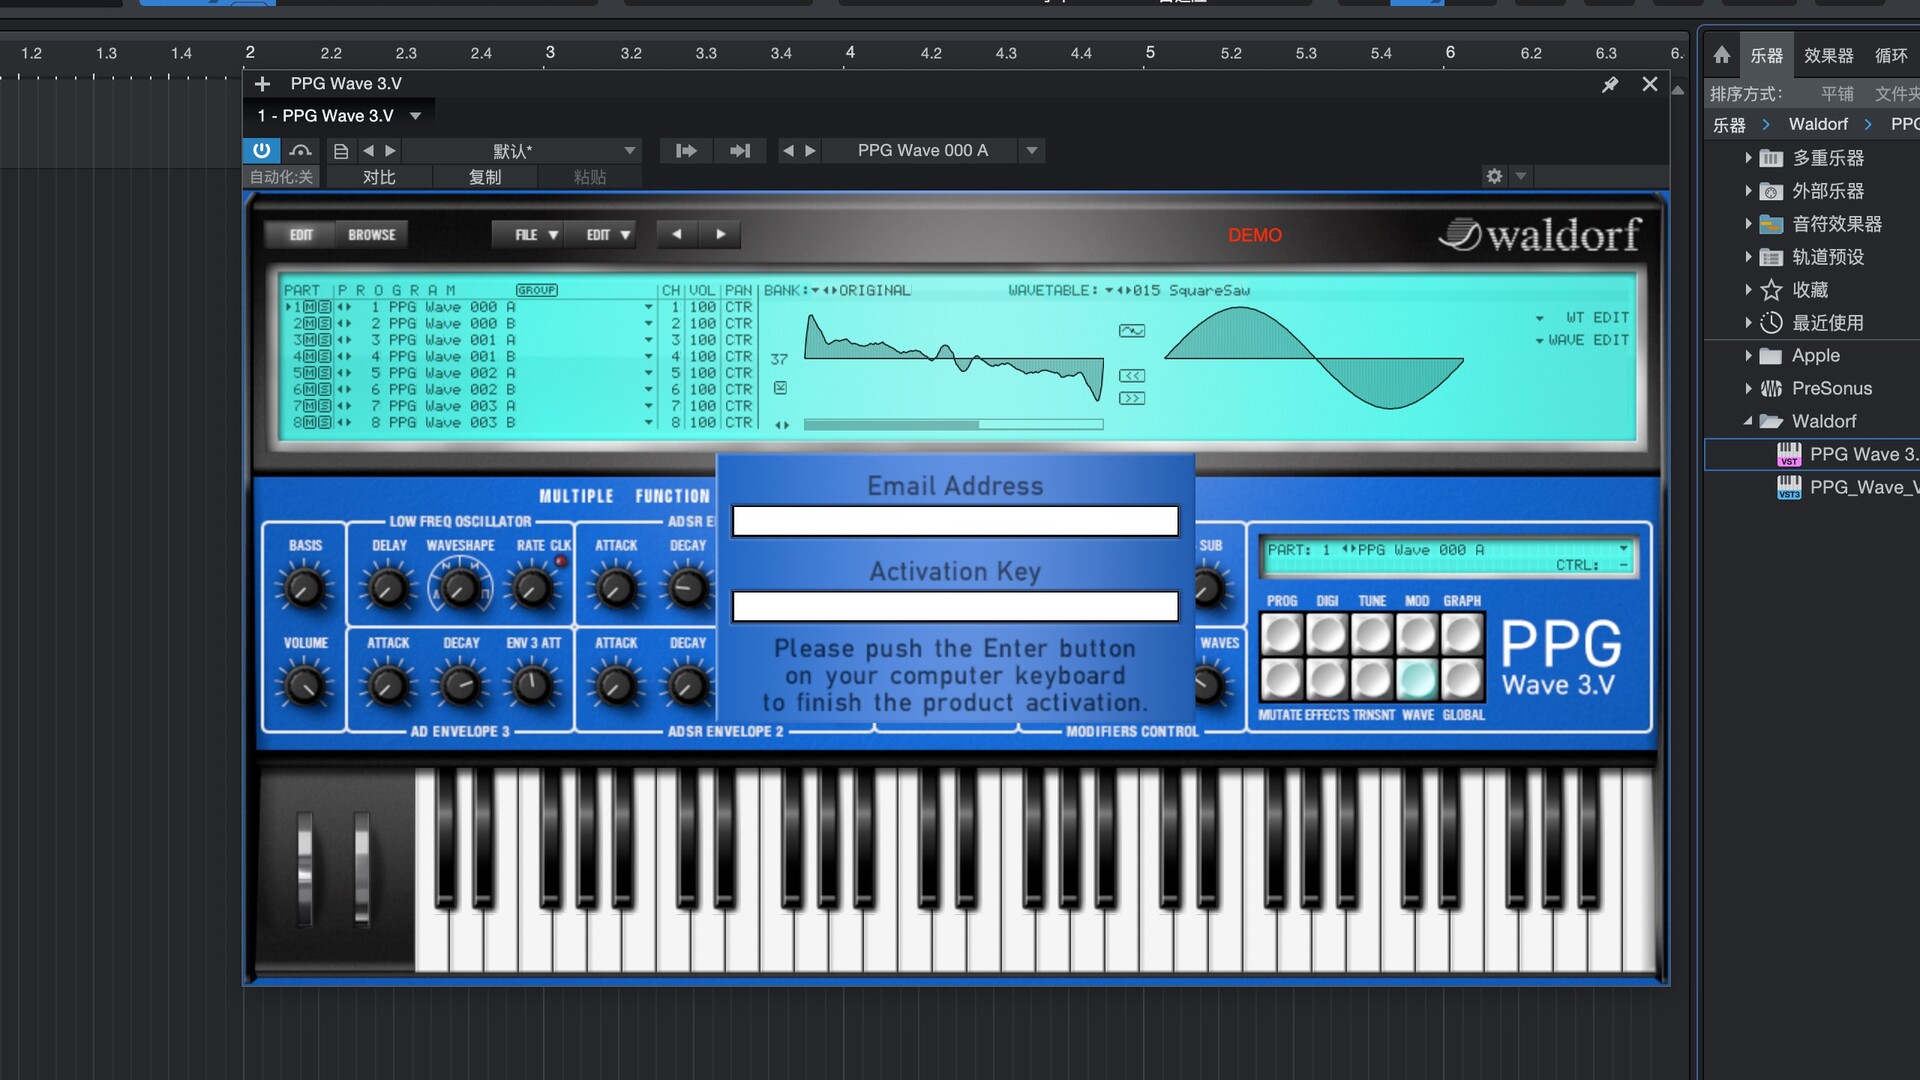Mute part 8 with the M button
Viewport: 1920px width, 1080px height.
pos(311,423)
